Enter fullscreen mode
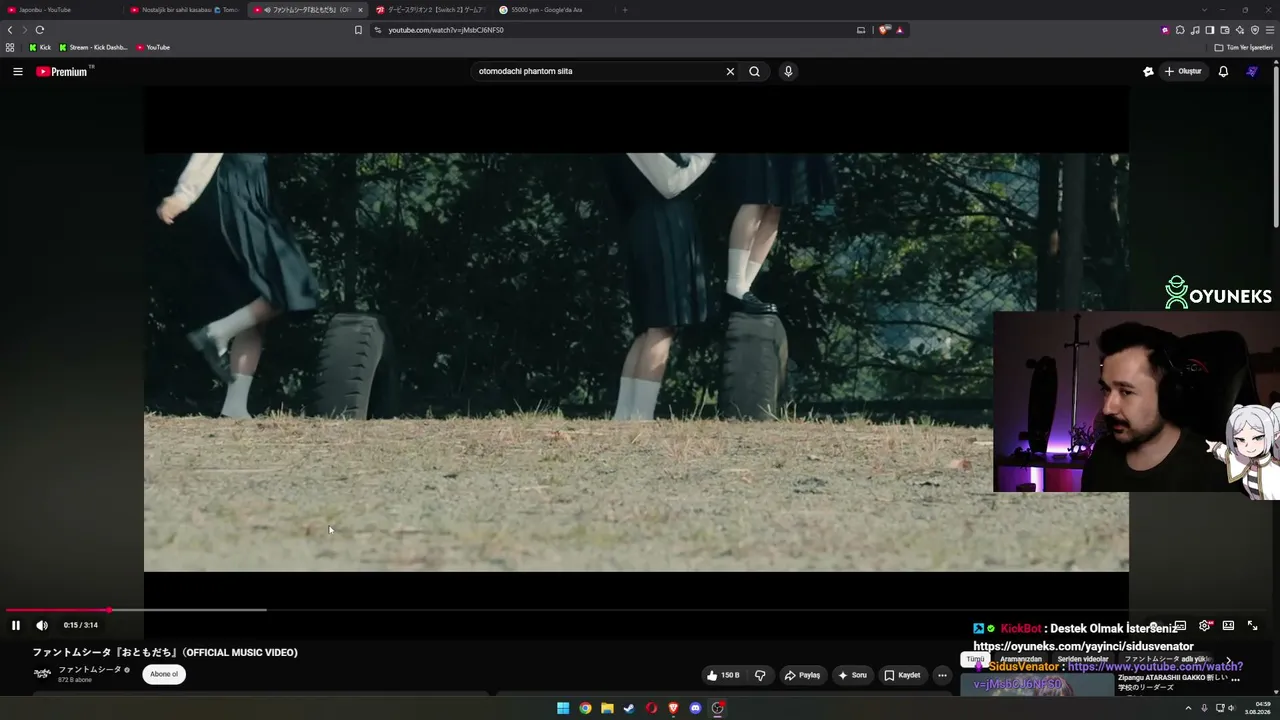The image size is (1280, 720). point(1252,625)
